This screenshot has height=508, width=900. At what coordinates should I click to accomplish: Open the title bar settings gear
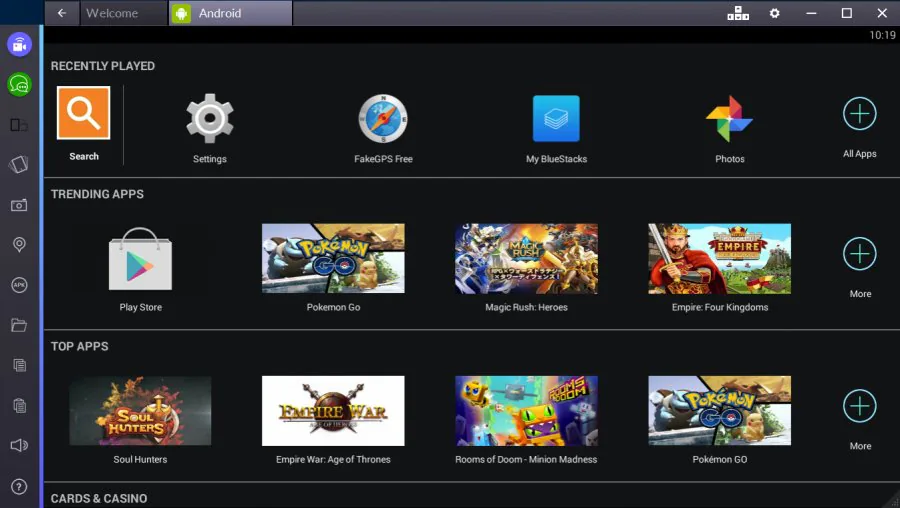pyautogui.click(x=774, y=13)
